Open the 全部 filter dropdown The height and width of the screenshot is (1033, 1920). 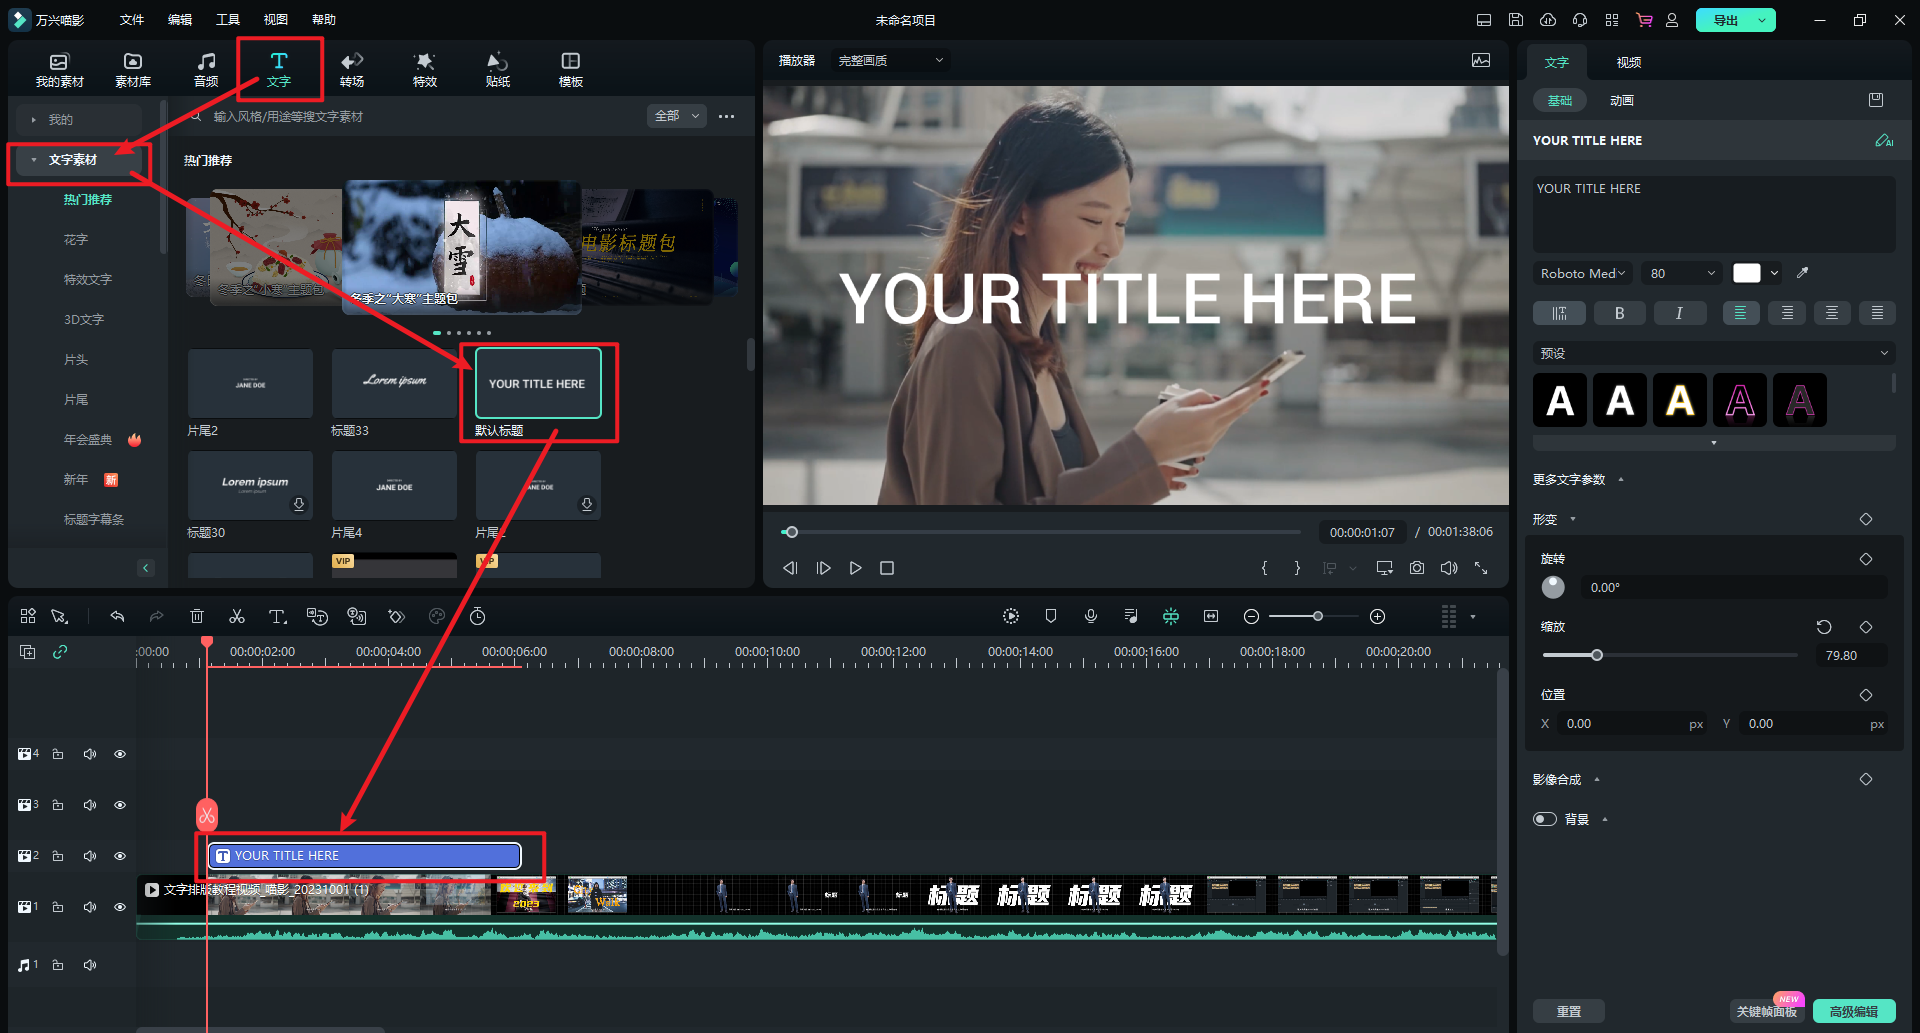pyautogui.click(x=677, y=116)
